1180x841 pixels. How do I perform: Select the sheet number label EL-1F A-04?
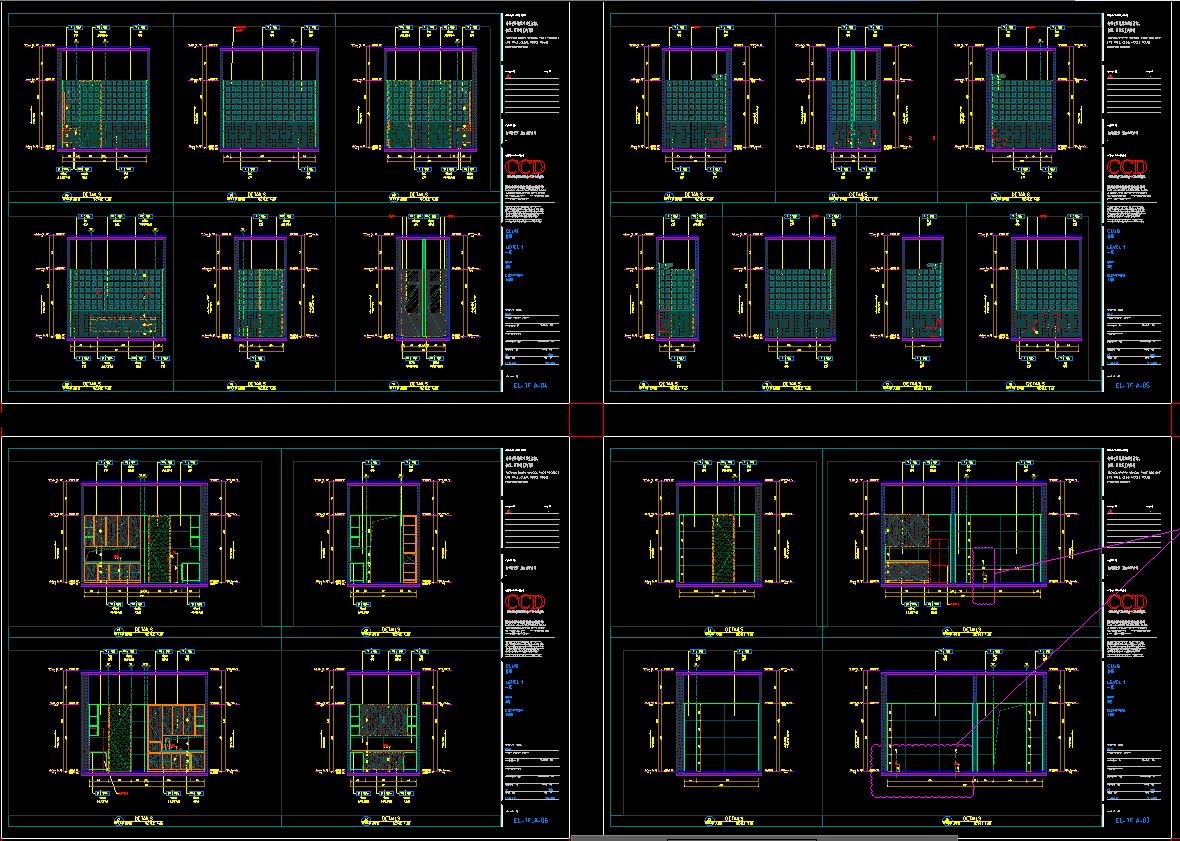531,385
